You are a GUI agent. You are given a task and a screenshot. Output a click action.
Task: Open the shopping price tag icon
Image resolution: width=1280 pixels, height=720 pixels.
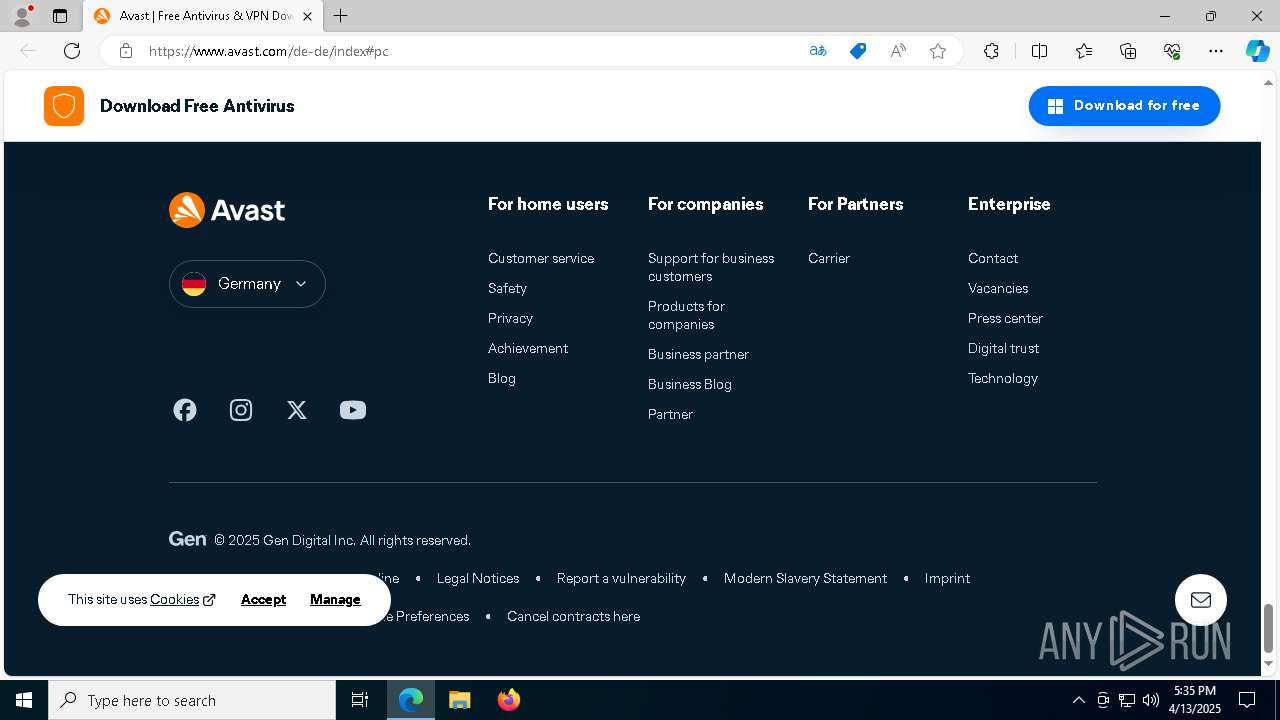coord(858,51)
